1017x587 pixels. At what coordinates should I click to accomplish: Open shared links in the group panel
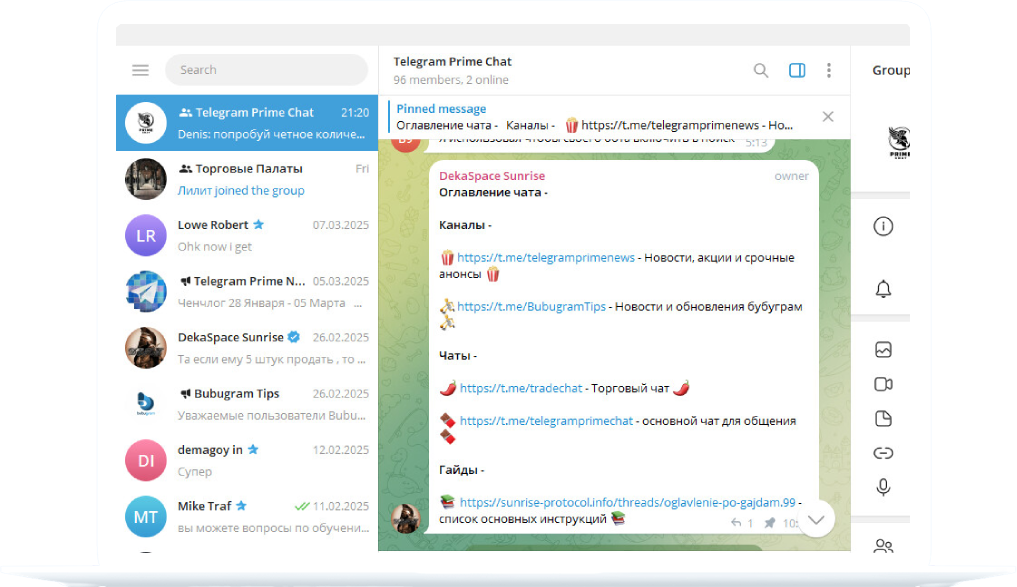[883, 453]
